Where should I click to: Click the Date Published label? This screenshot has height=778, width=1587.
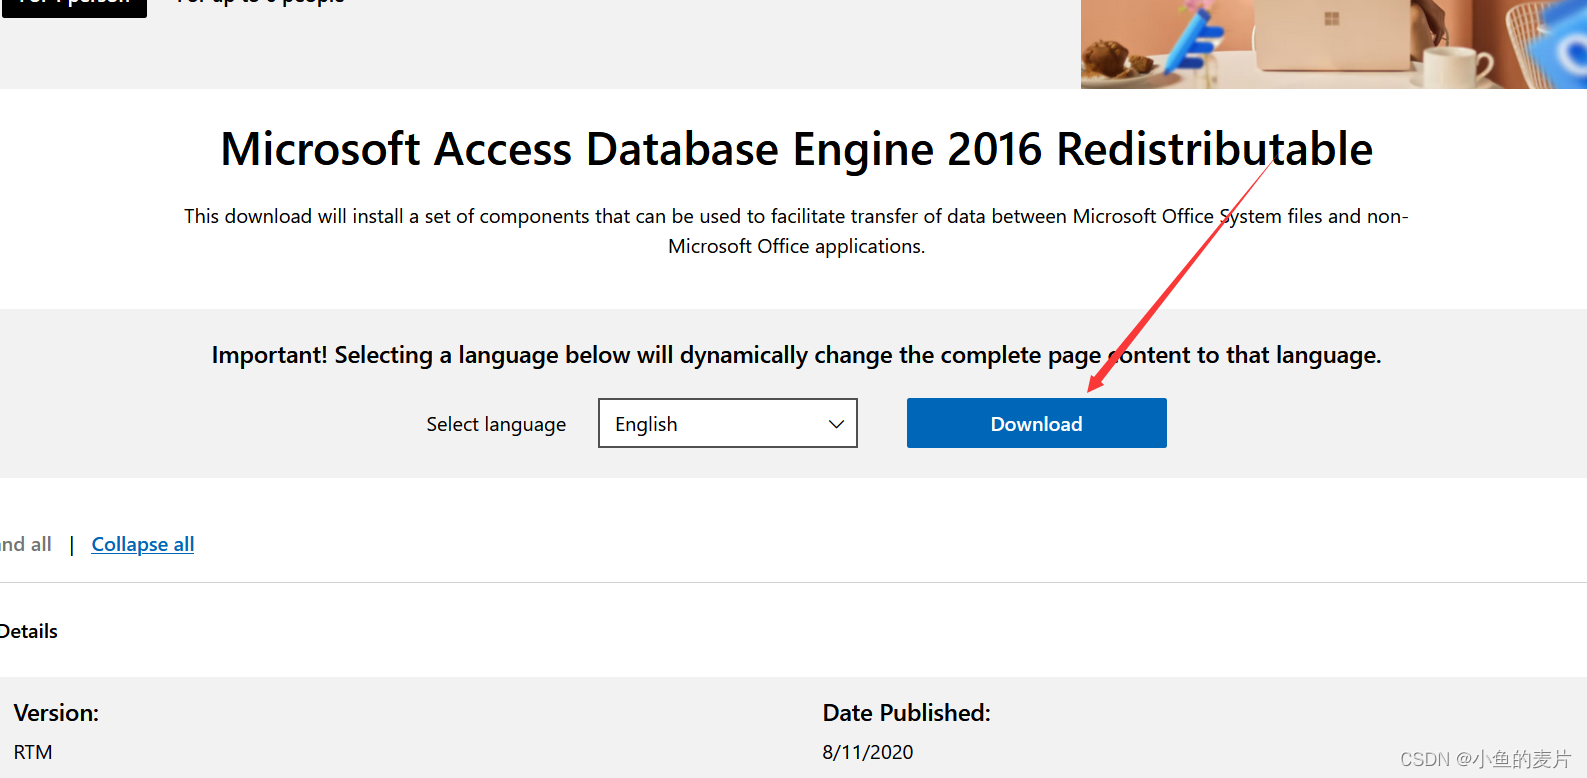pos(905,712)
